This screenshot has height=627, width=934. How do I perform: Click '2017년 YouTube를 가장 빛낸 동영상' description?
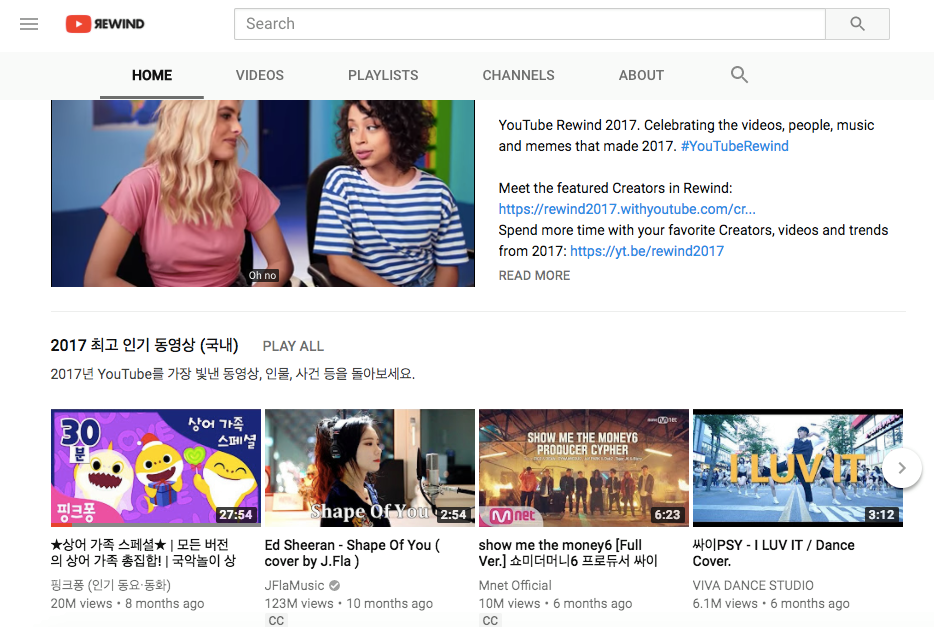click(x=232, y=375)
